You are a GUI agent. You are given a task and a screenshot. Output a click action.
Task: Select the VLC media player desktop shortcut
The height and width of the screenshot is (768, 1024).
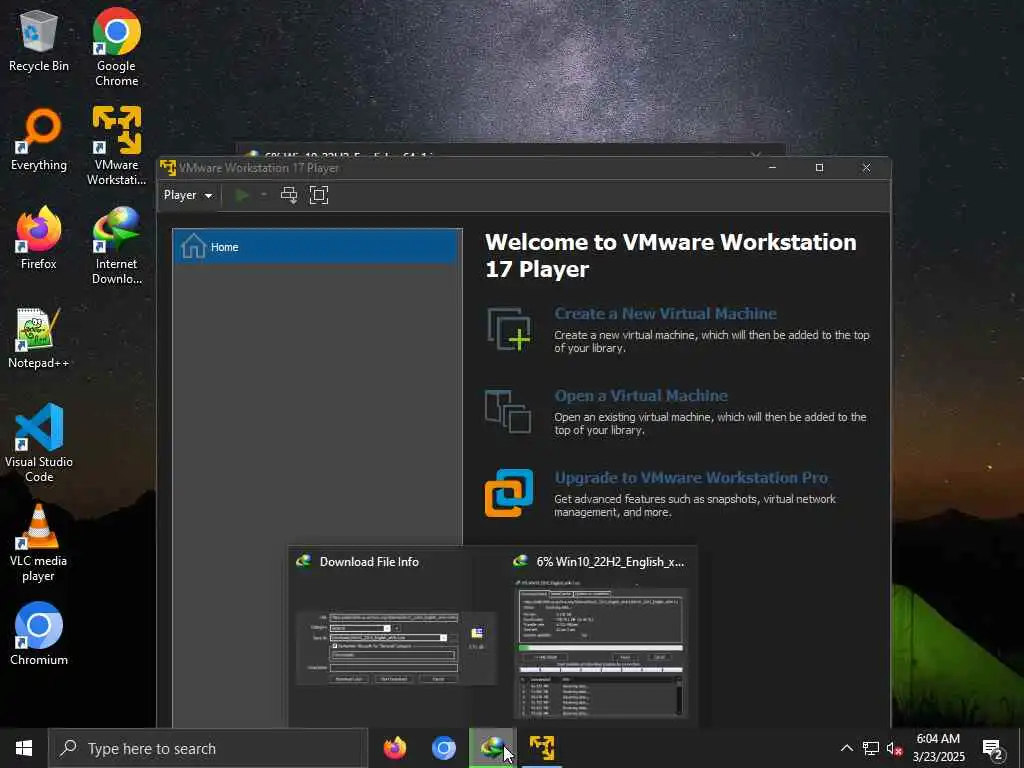click(x=39, y=543)
